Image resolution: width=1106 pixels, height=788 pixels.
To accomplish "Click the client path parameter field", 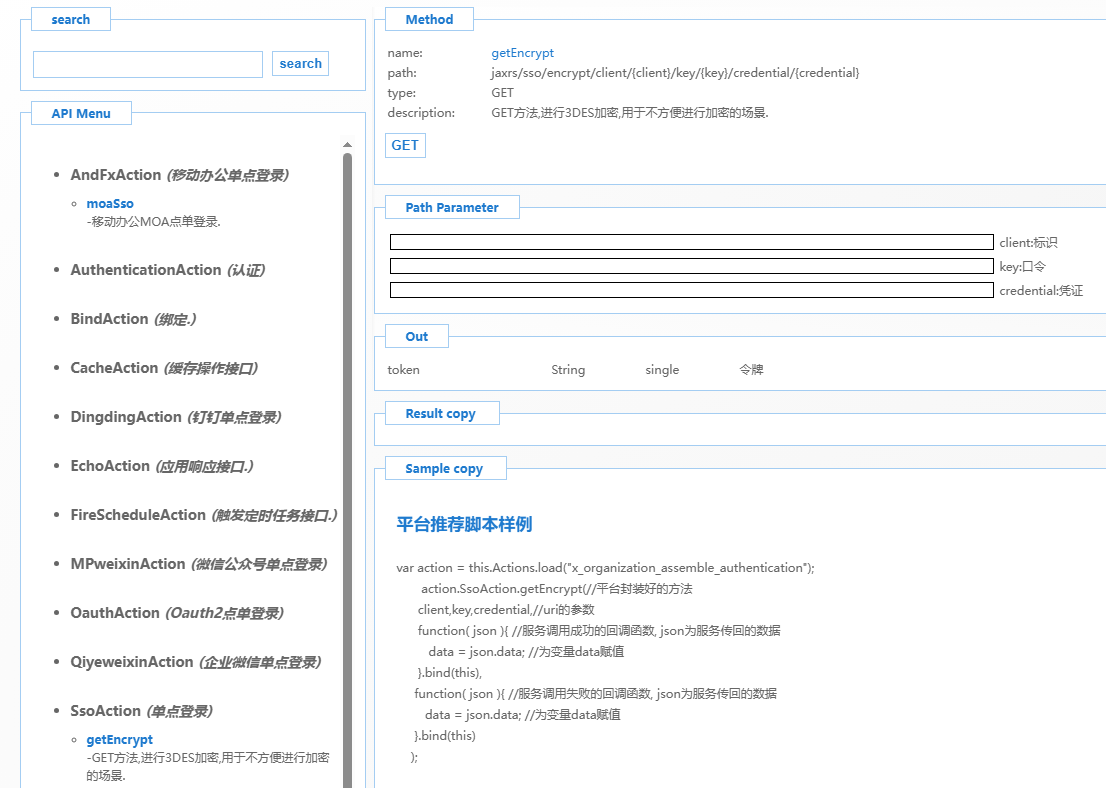I will (x=691, y=242).
